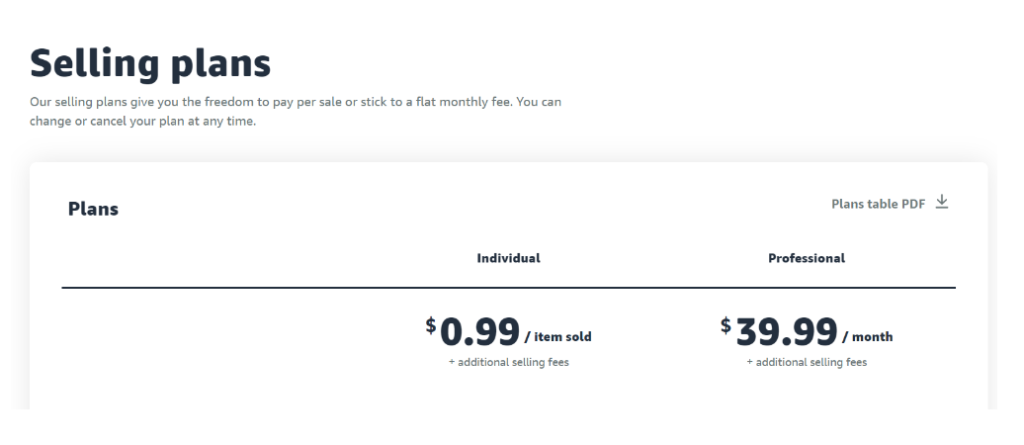Click the download arrow icon near Plans table PDF
Viewport: 1024px width, 445px height.
coord(941,202)
